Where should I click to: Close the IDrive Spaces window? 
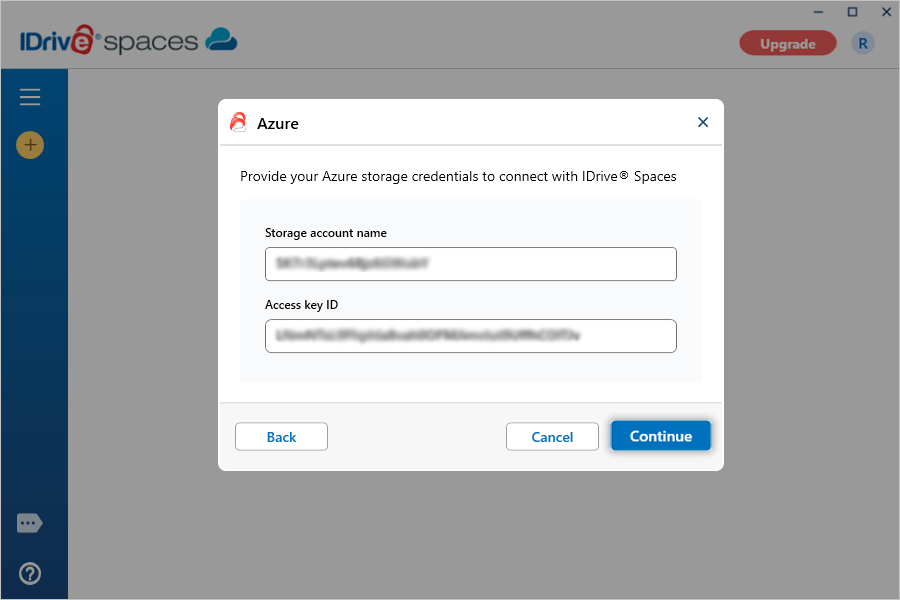(x=886, y=12)
